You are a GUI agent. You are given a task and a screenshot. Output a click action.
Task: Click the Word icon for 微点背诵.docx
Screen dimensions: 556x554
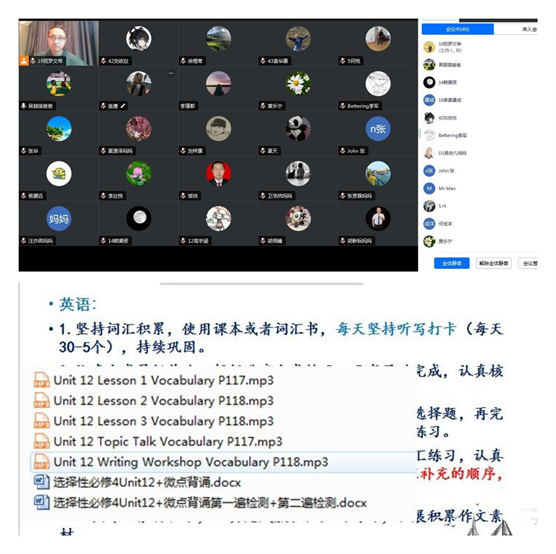click(x=41, y=482)
